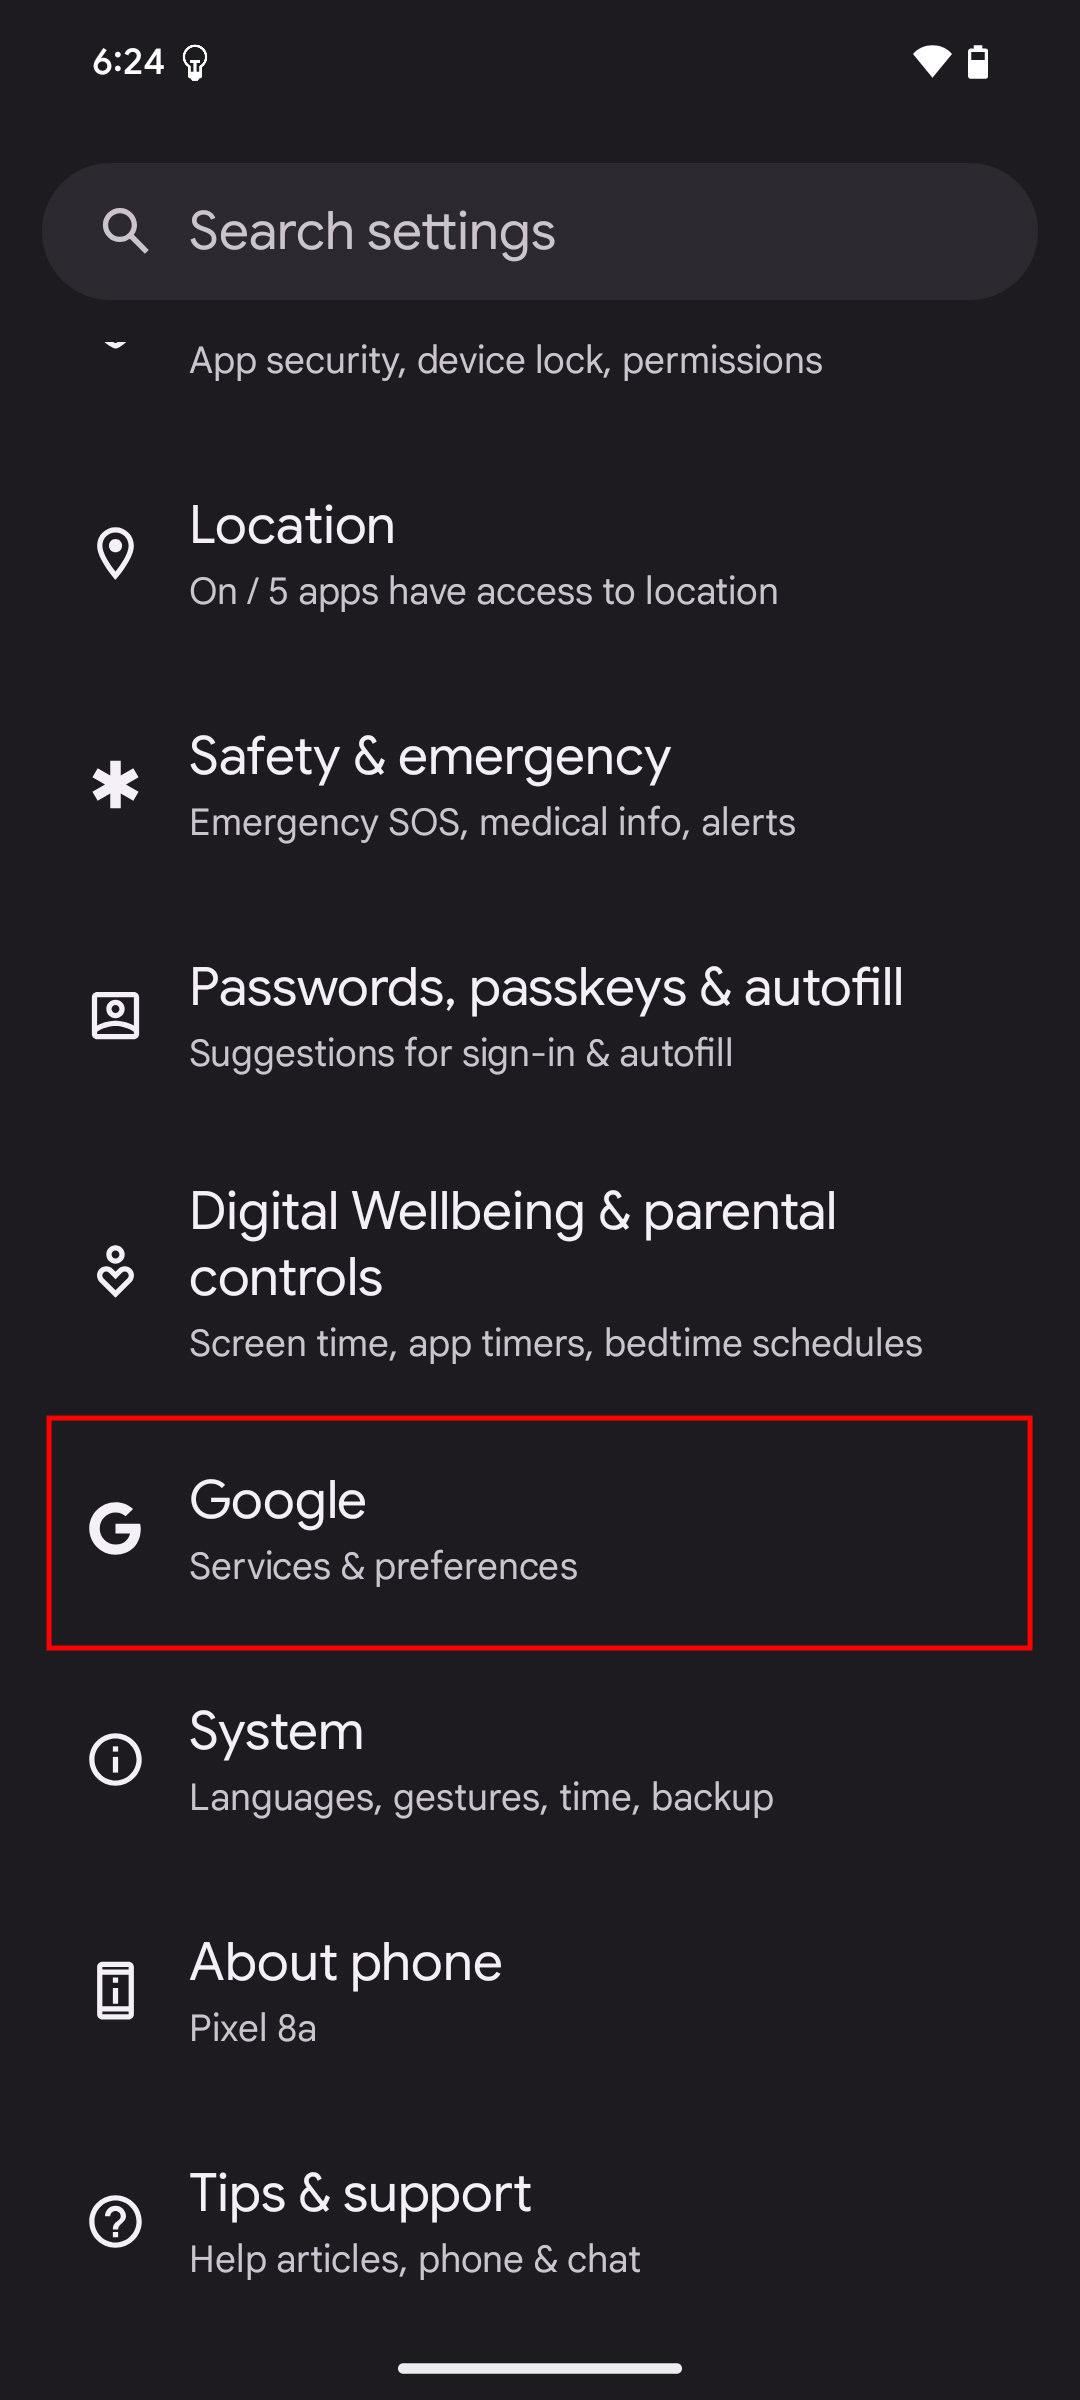
Task: Tap the Safety & emergency asterisk icon
Action: pyautogui.click(x=115, y=785)
